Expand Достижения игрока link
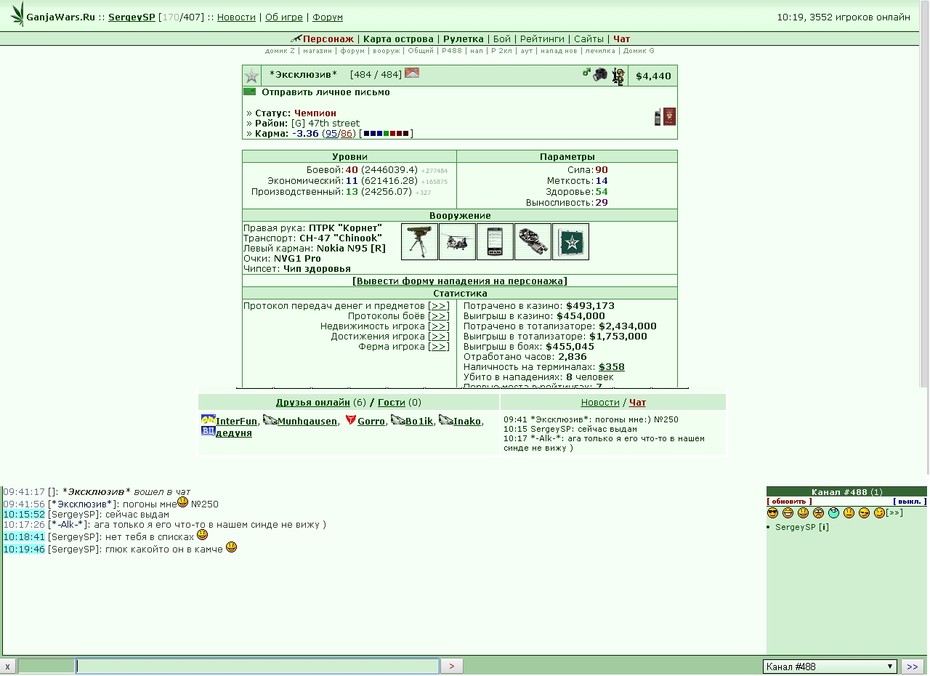The height and width of the screenshot is (676, 930). 438,336
